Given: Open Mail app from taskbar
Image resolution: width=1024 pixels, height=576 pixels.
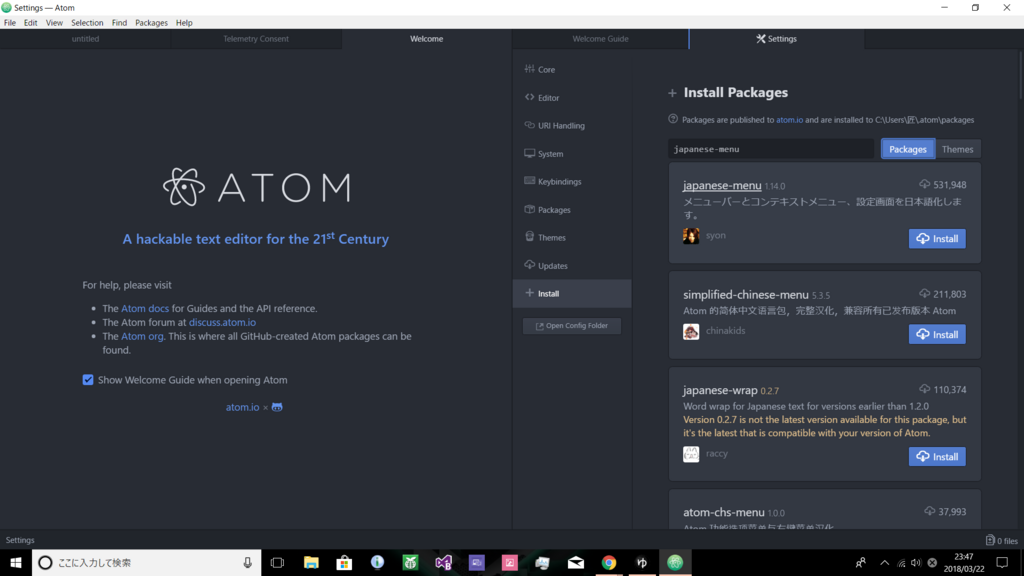Looking at the screenshot, I should coord(576,562).
